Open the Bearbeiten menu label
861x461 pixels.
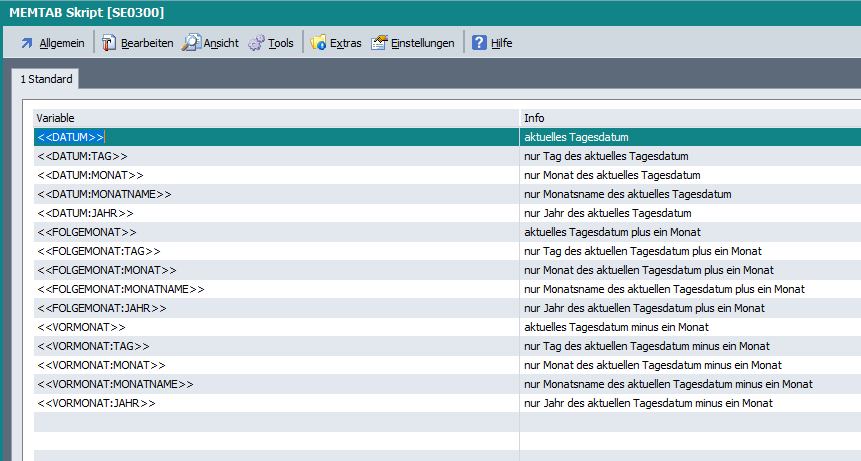click(147, 43)
